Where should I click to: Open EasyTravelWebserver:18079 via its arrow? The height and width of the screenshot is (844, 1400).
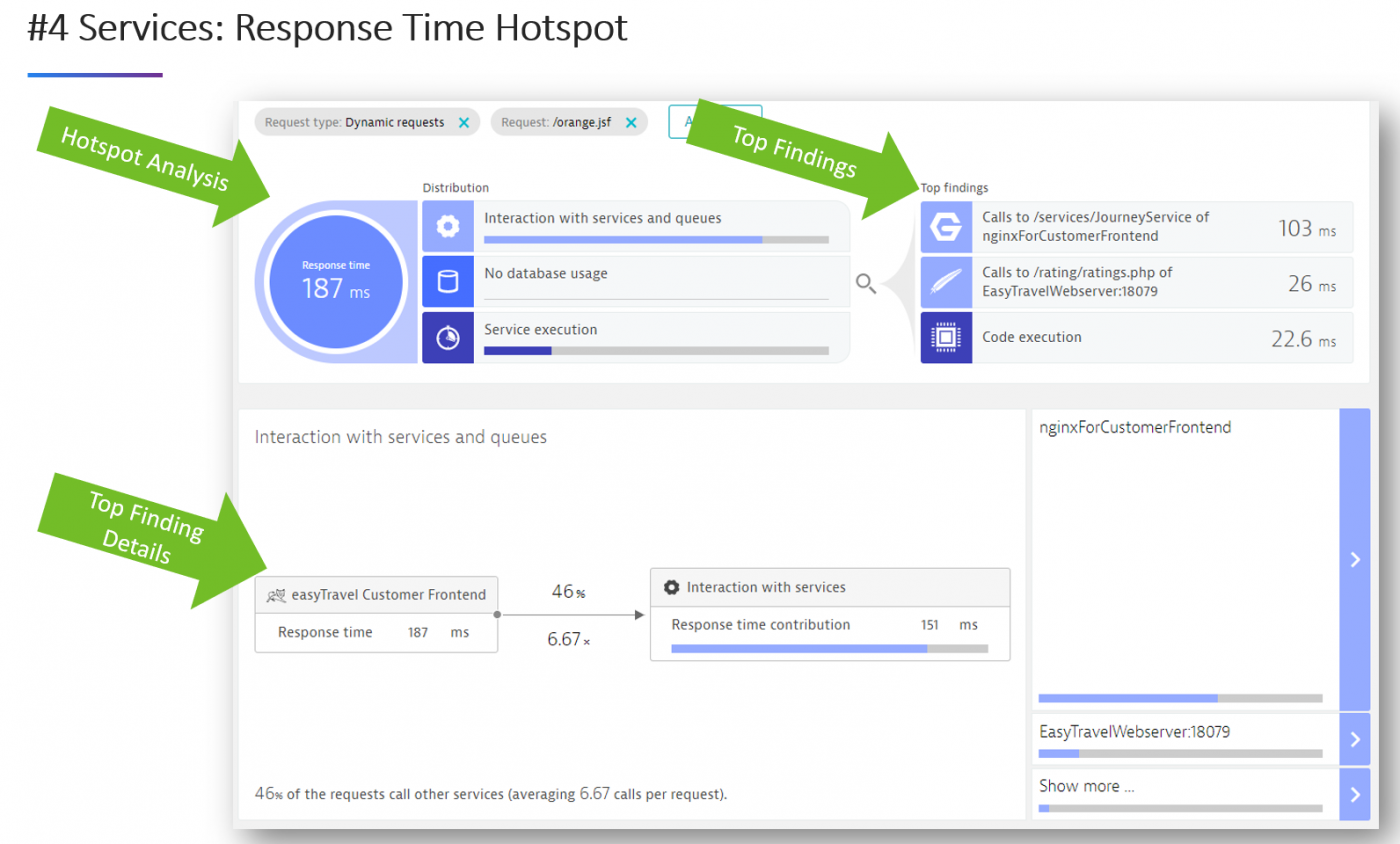(x=1355, y=738)
